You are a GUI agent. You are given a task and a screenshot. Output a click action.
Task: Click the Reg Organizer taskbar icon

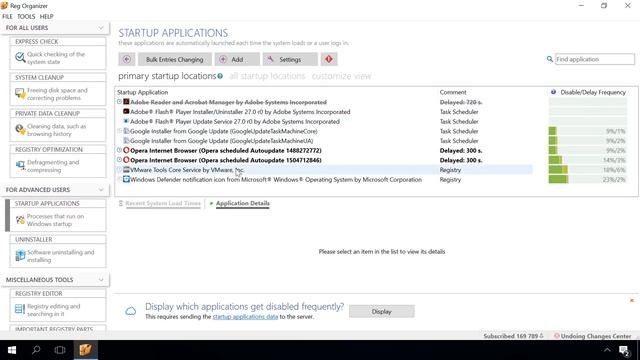pyautogui.click(x=85, y=350)
